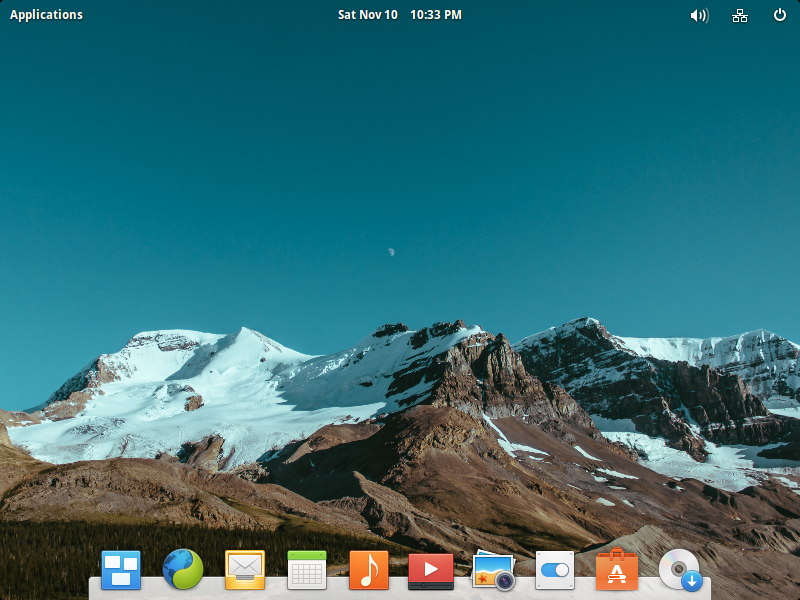800x600 pixels.
Task: Launch the web browser globe icon
Action: coord(183,569)
